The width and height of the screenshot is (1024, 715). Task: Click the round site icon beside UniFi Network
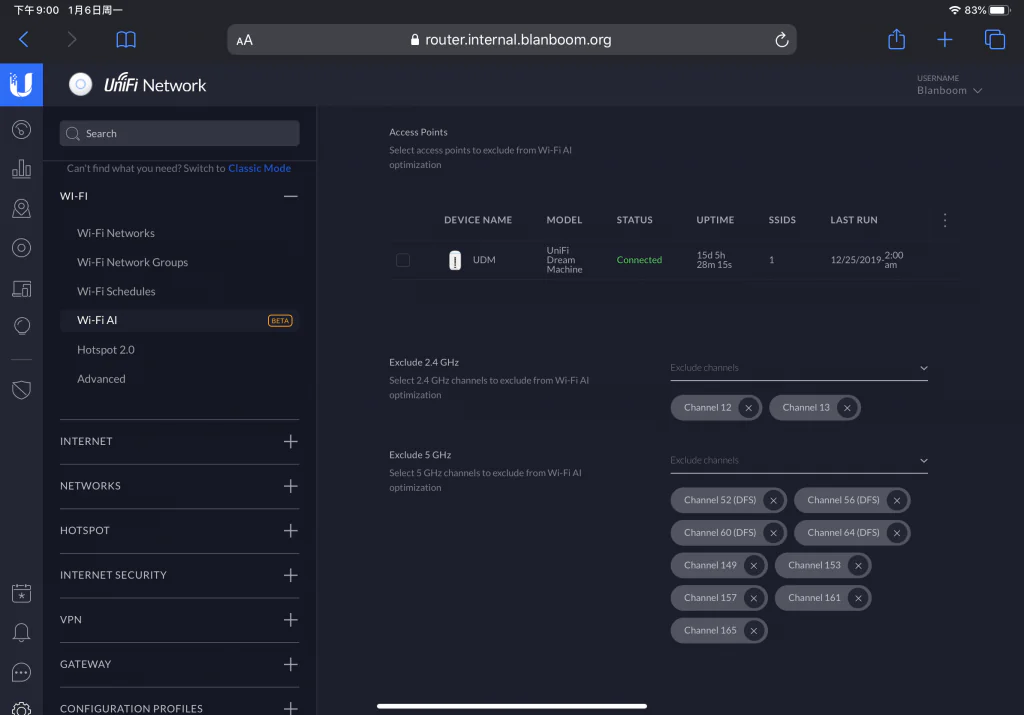tap(80, 84)
